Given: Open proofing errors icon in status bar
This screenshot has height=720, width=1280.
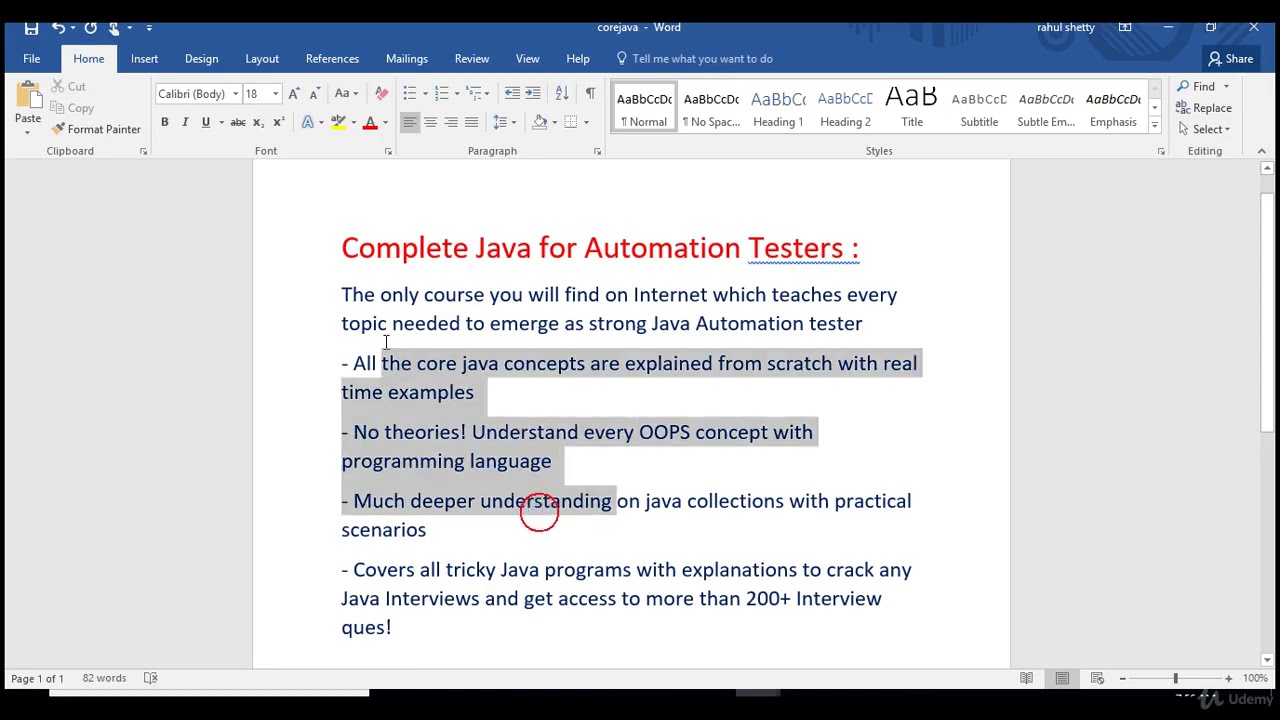Looking at the screenshot, I should pyautogui.click(x=150, y=678).
